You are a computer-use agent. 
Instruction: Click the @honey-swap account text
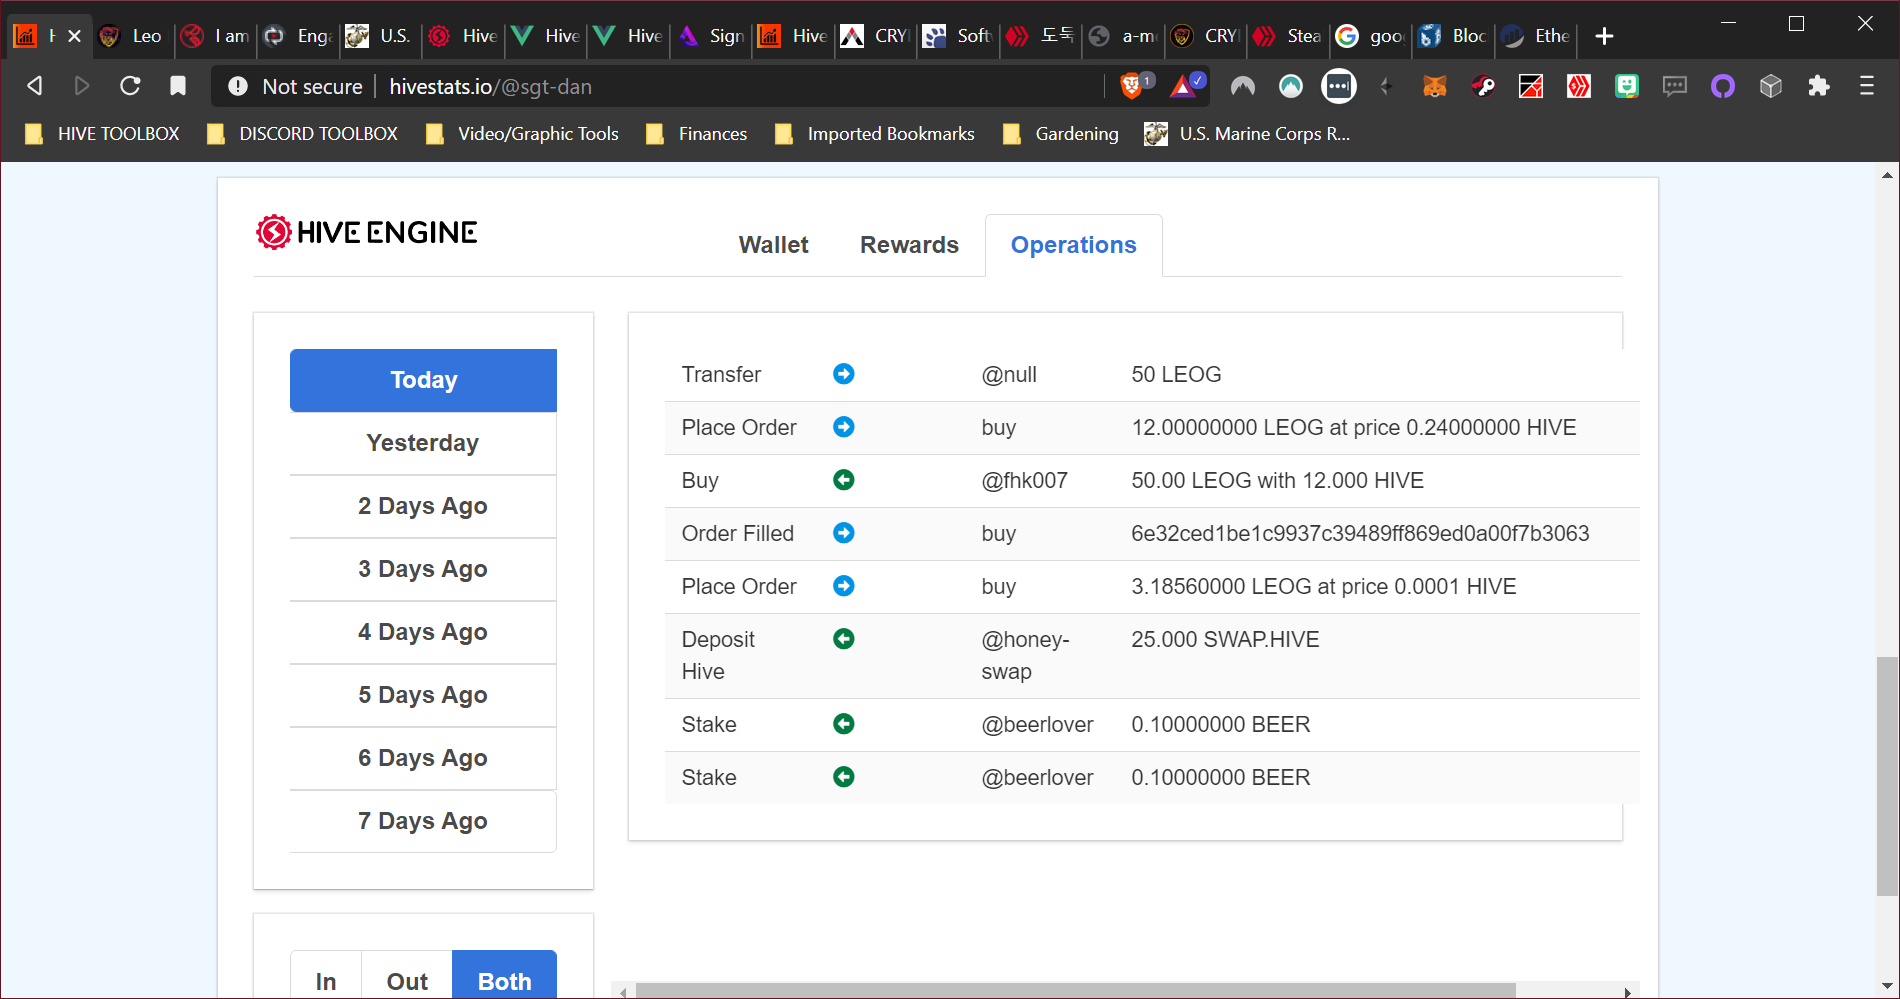click(x=1025, y=655)
